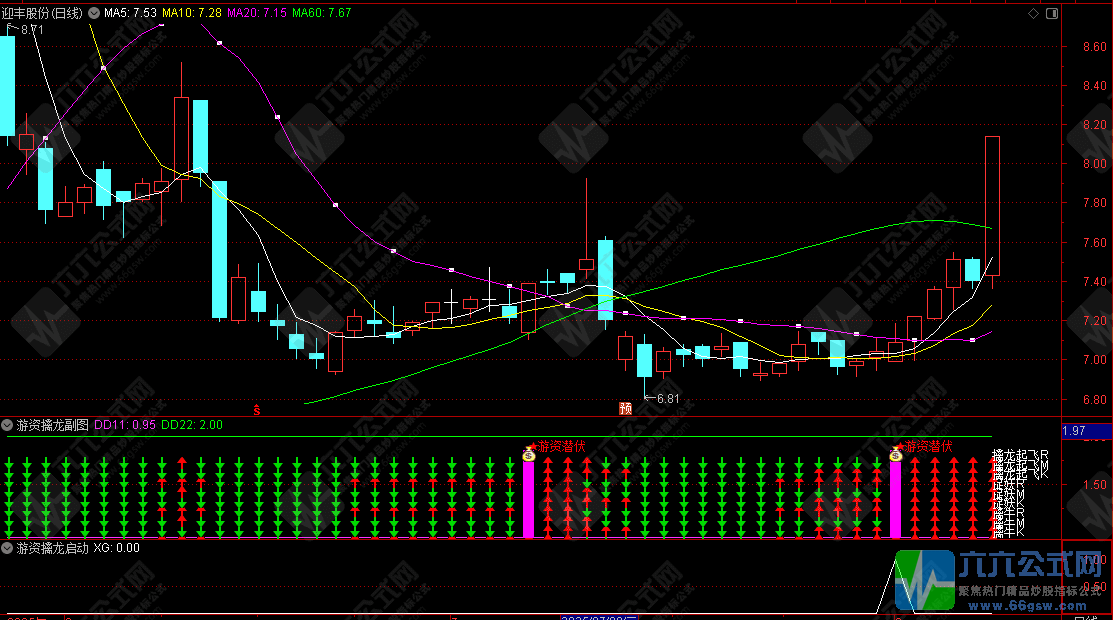Select the MA60 indicator label
This screenshot has width=1113, height=620.
click(x=321, y=13)
